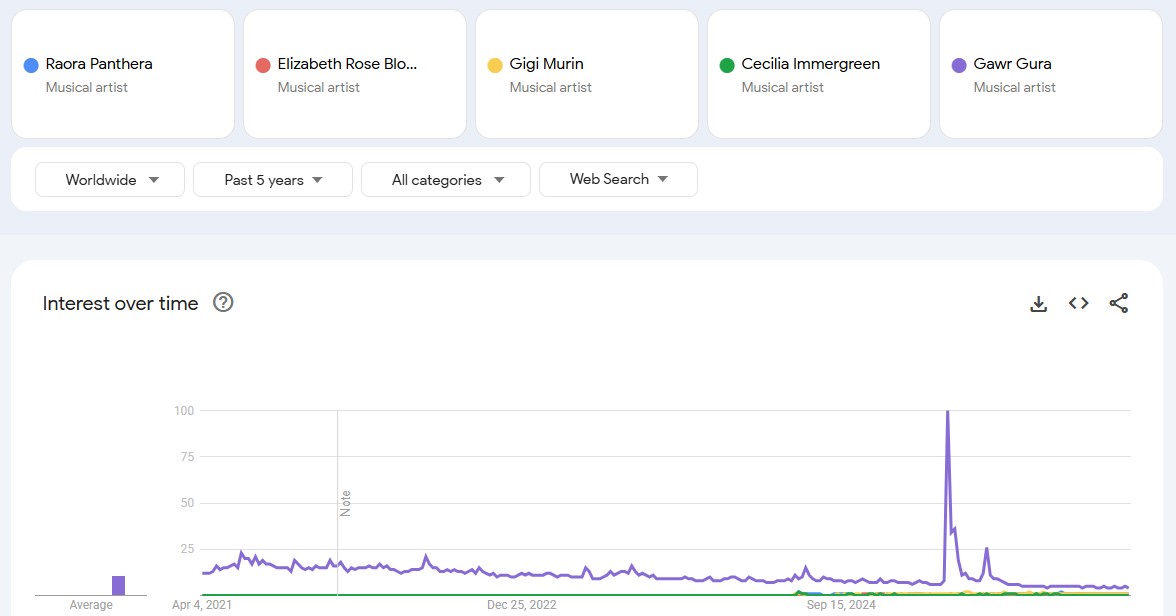
Task: Click the purple dot for Gawr Gura
Action: click(x=958, y=65)
